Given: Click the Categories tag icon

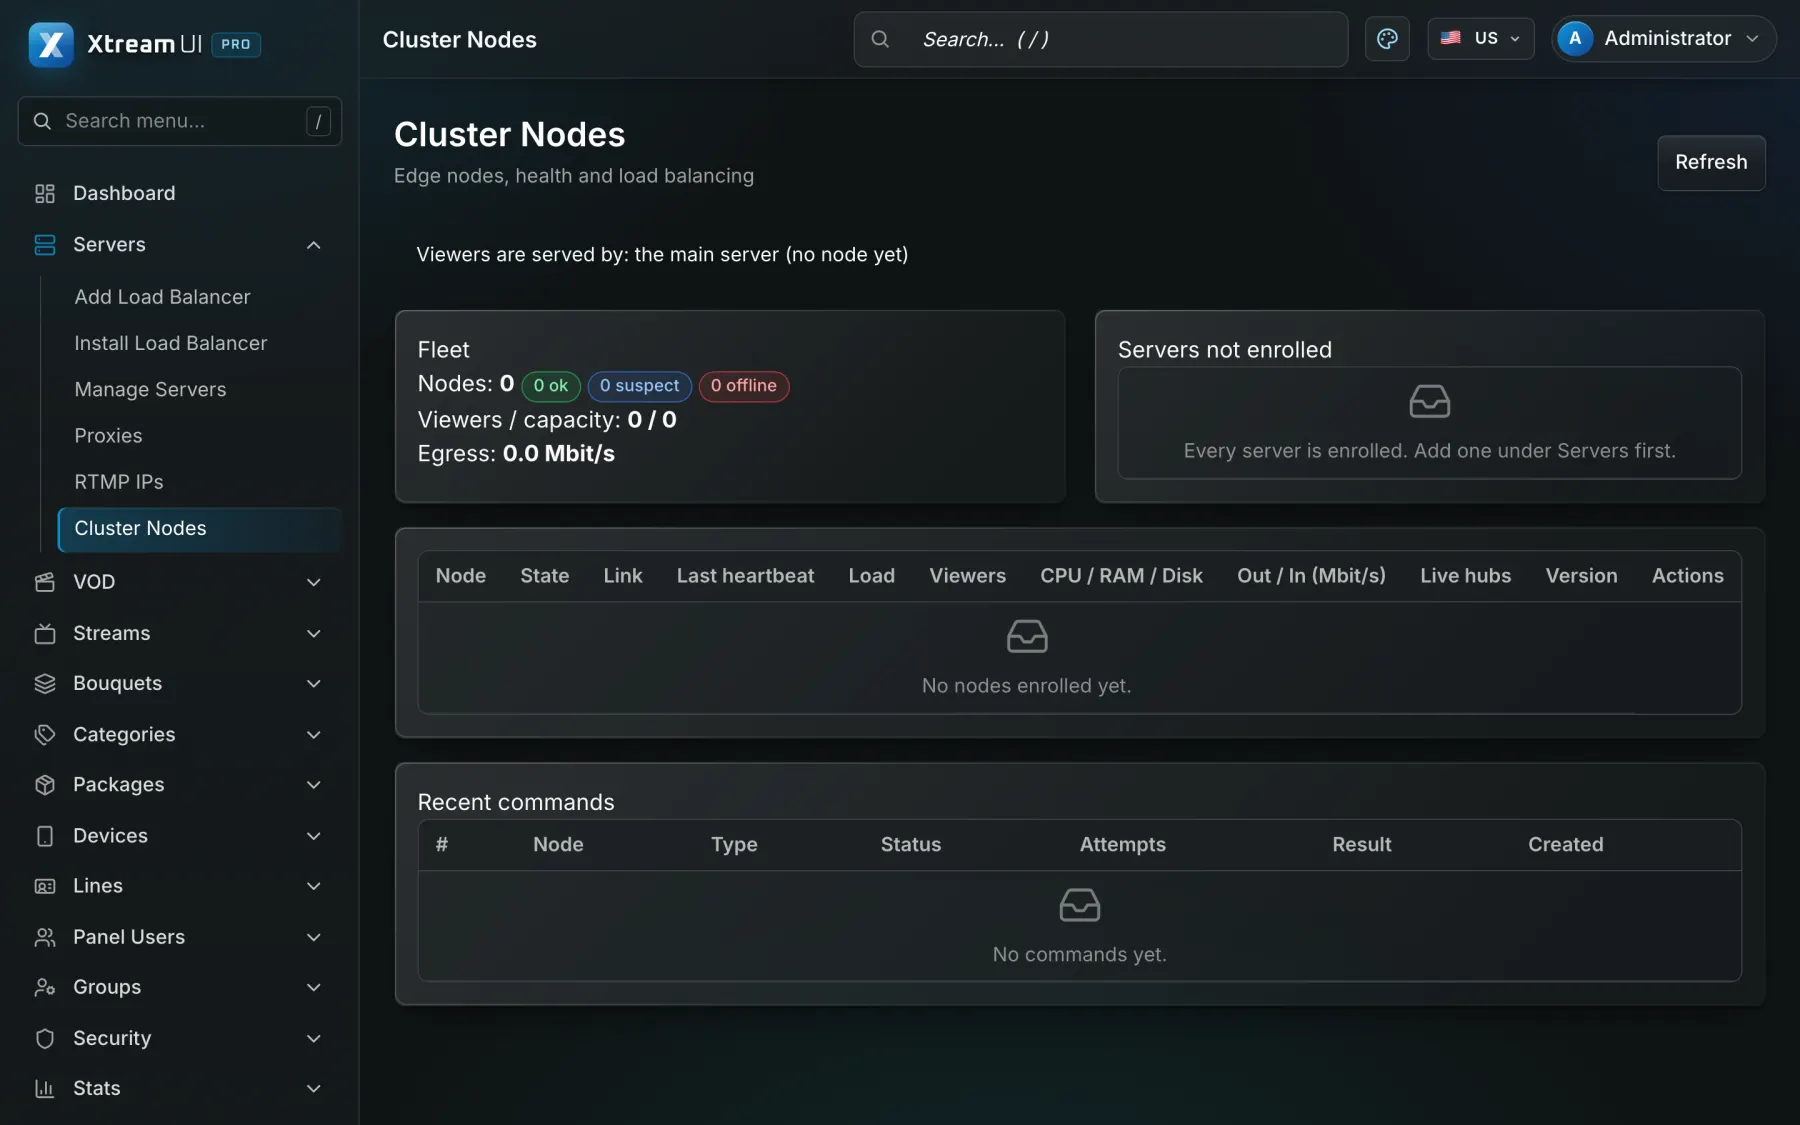Looking at the screenshot, I should [x=45, y=735].
